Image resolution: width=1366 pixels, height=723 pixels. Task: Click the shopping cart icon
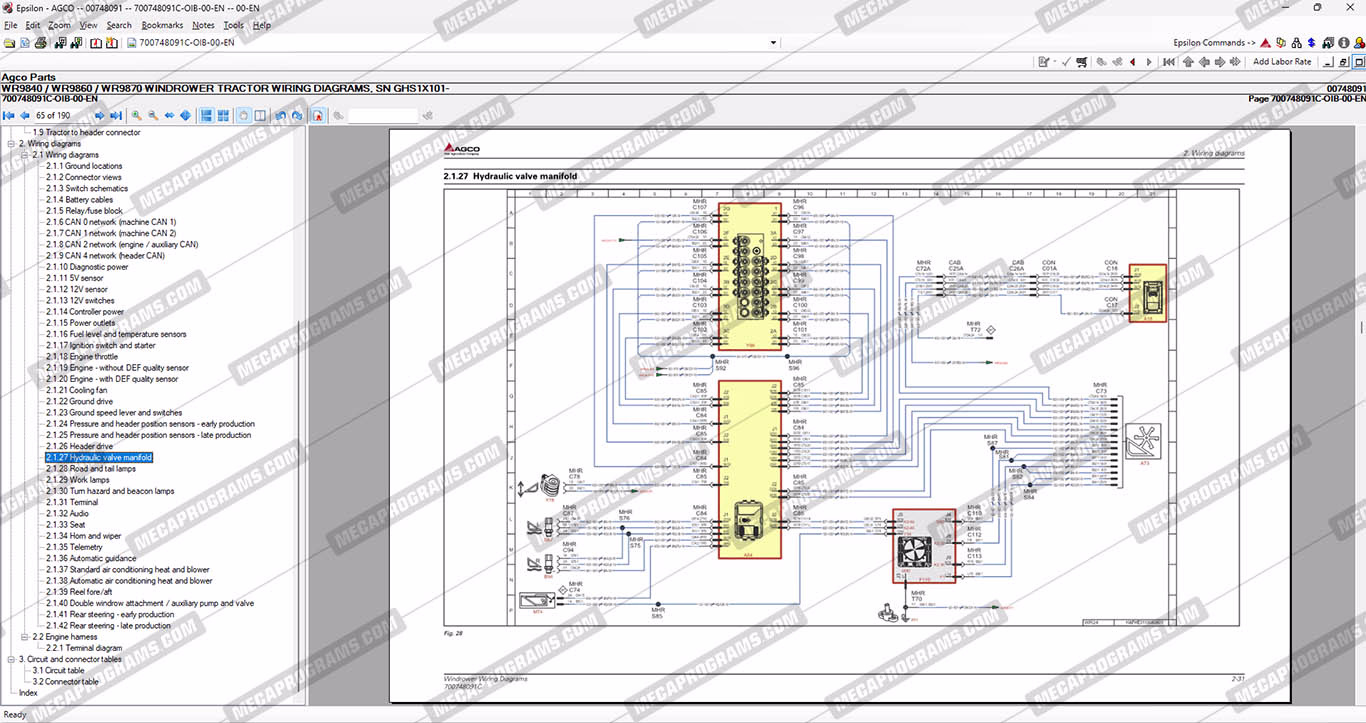coord(1081,62)
